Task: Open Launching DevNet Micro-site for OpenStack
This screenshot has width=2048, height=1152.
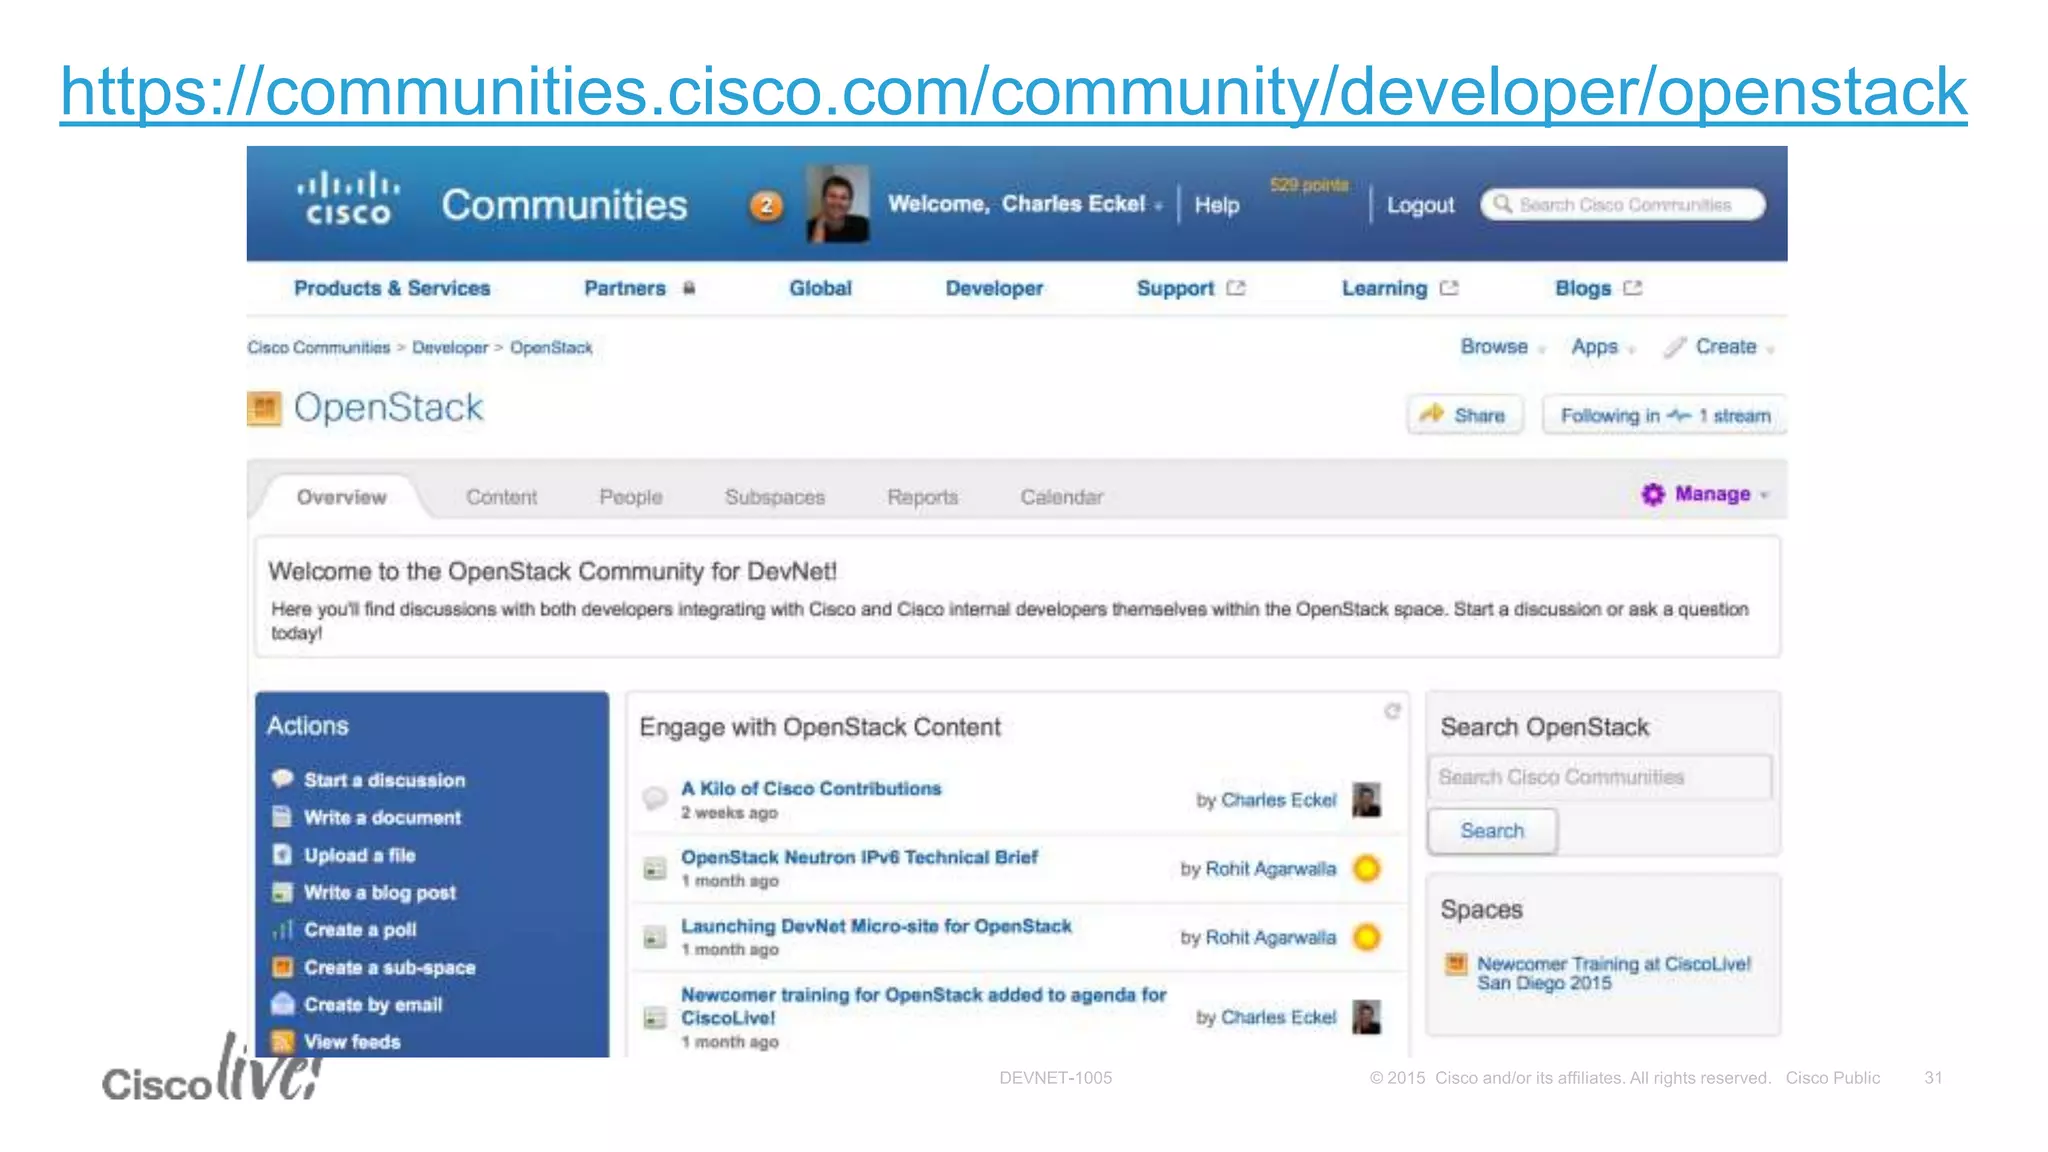Action: pyautogui.click(x=876, y=926)
